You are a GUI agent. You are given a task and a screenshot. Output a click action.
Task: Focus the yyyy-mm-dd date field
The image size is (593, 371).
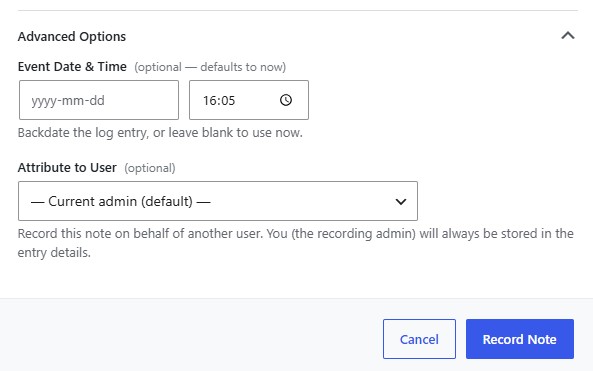tap(99, 100)
